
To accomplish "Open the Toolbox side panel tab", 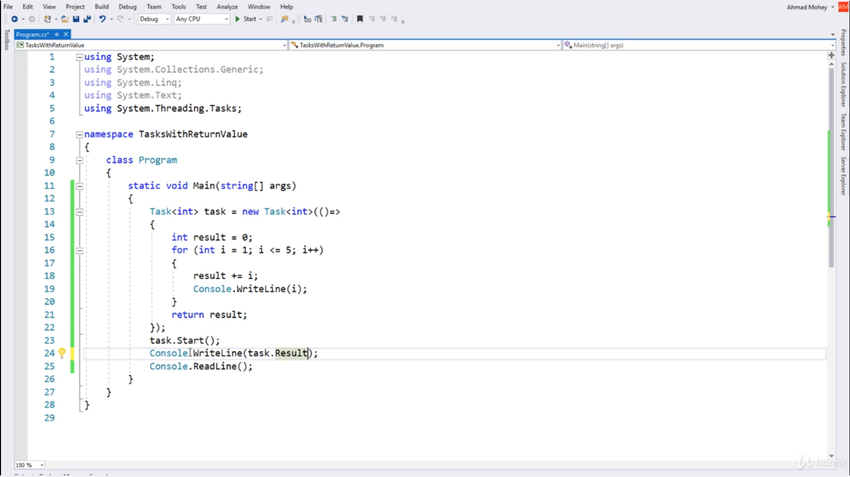I will click(x=7, y=39).
